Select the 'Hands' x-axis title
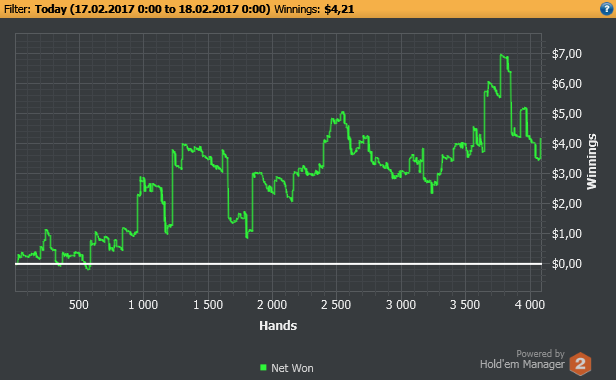The width and height of the screenshot is (616, 380). coord(278,325)
